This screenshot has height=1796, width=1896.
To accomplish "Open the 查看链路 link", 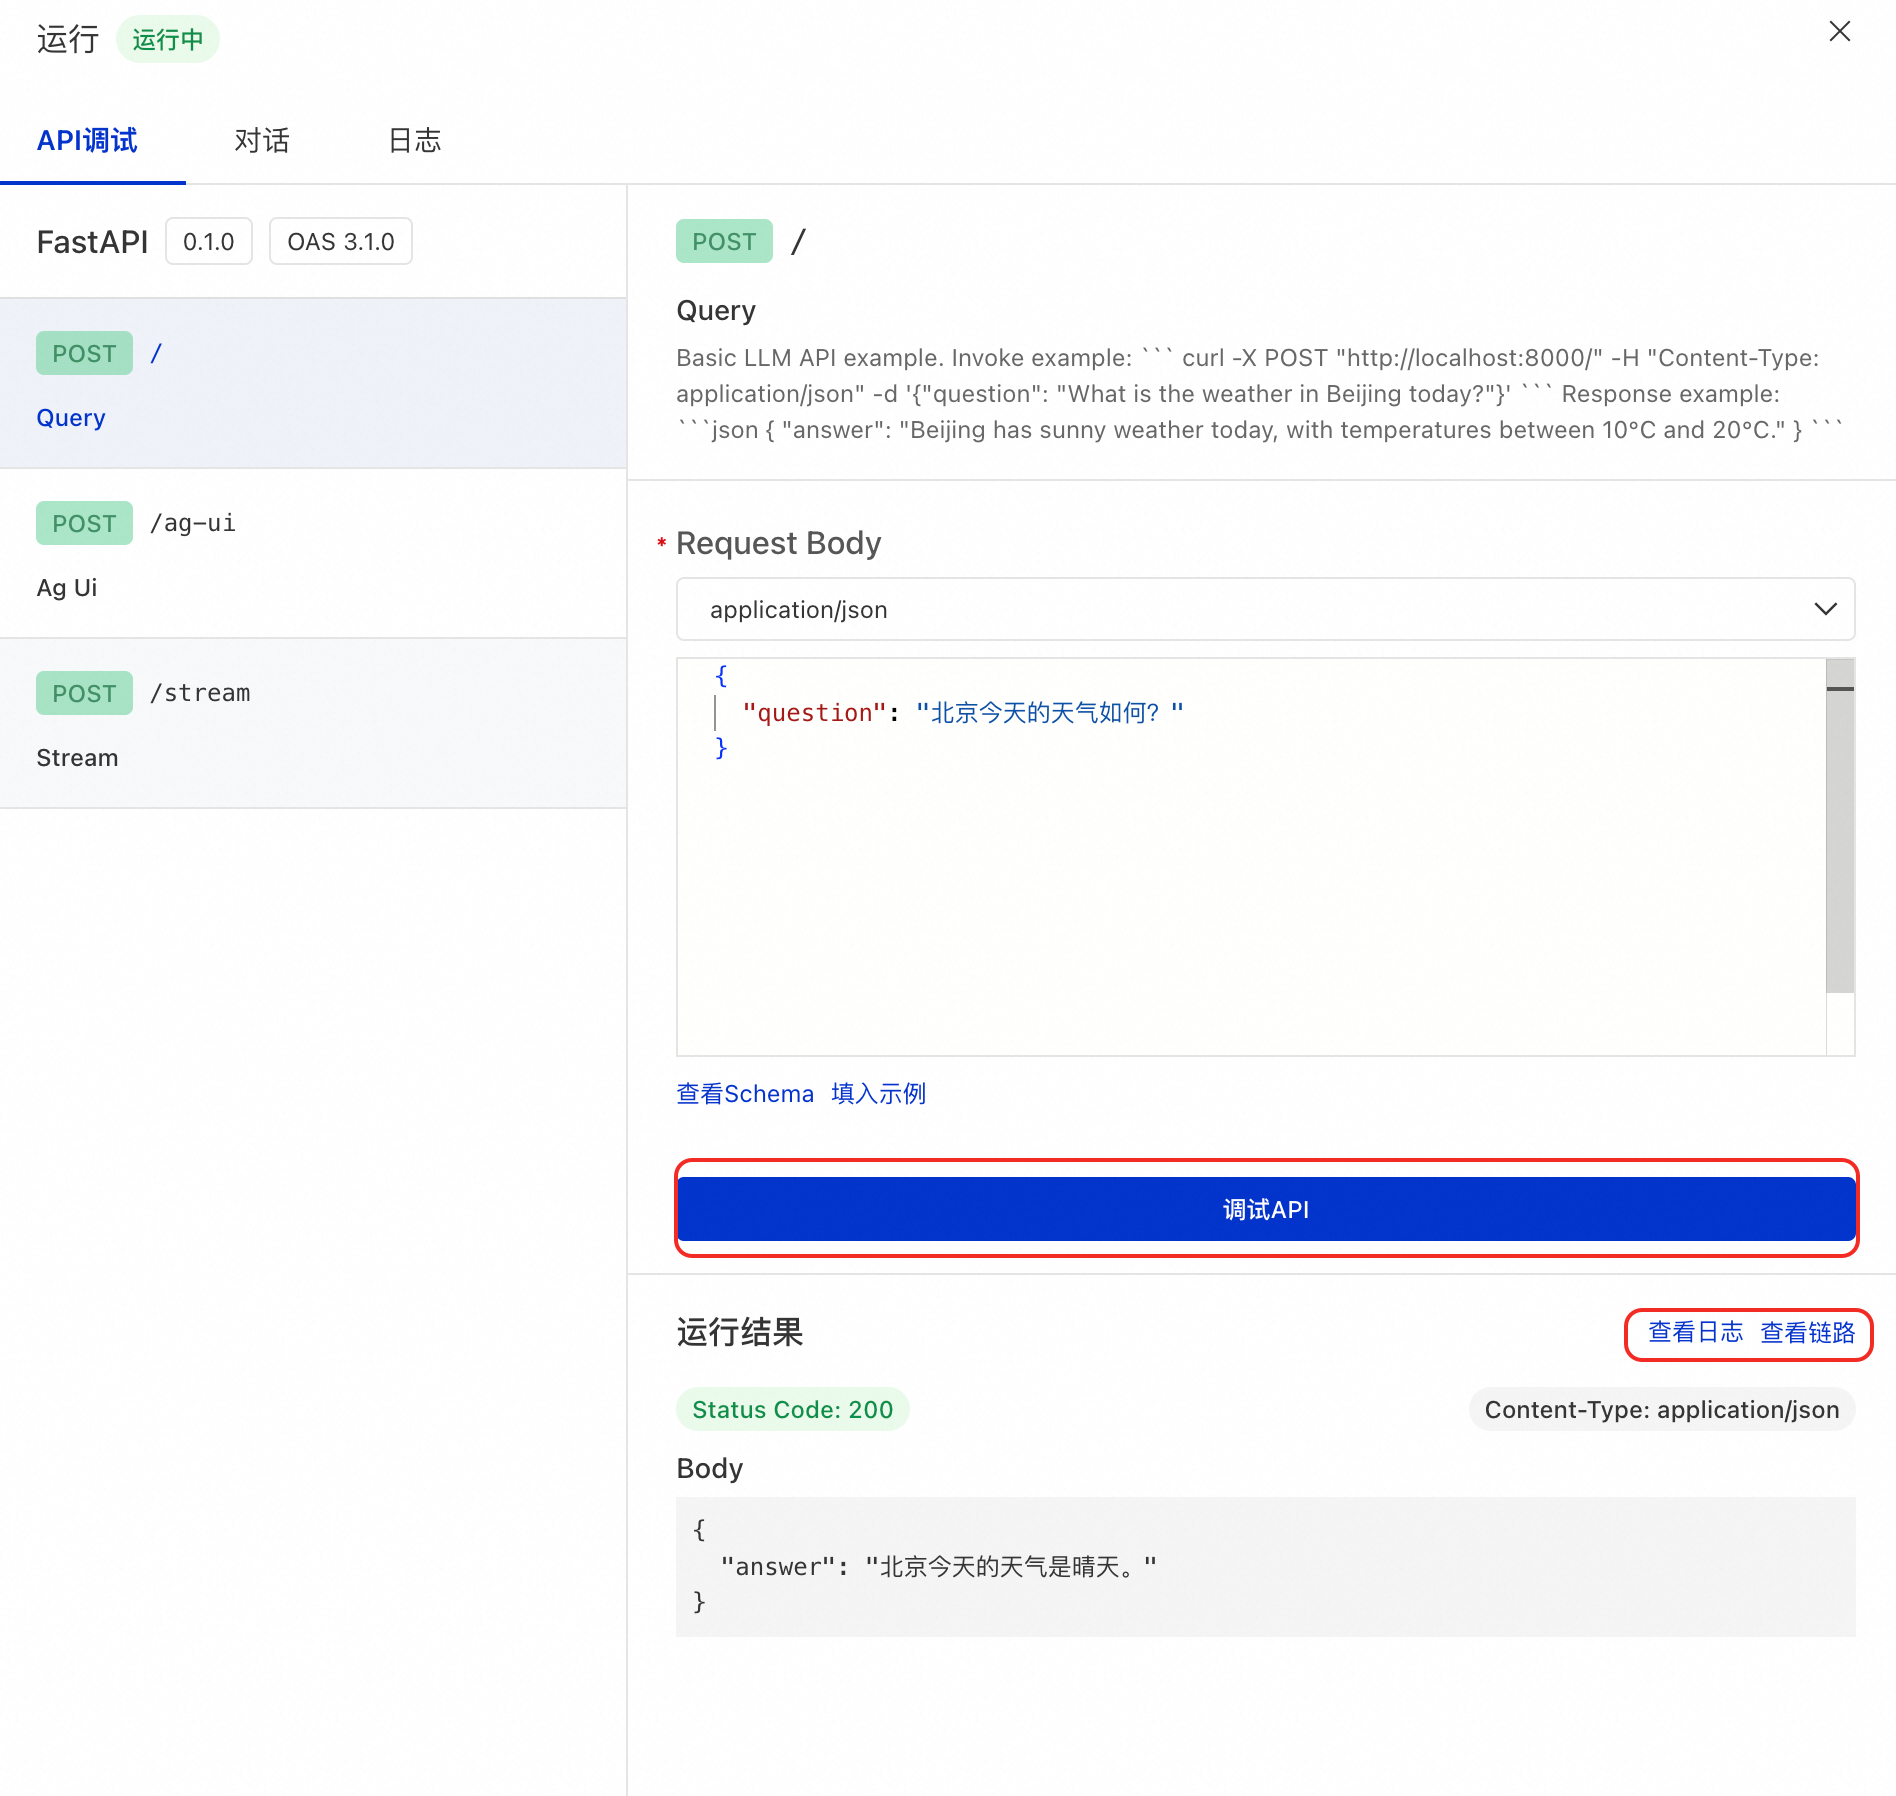I will pos(1807,1333).
